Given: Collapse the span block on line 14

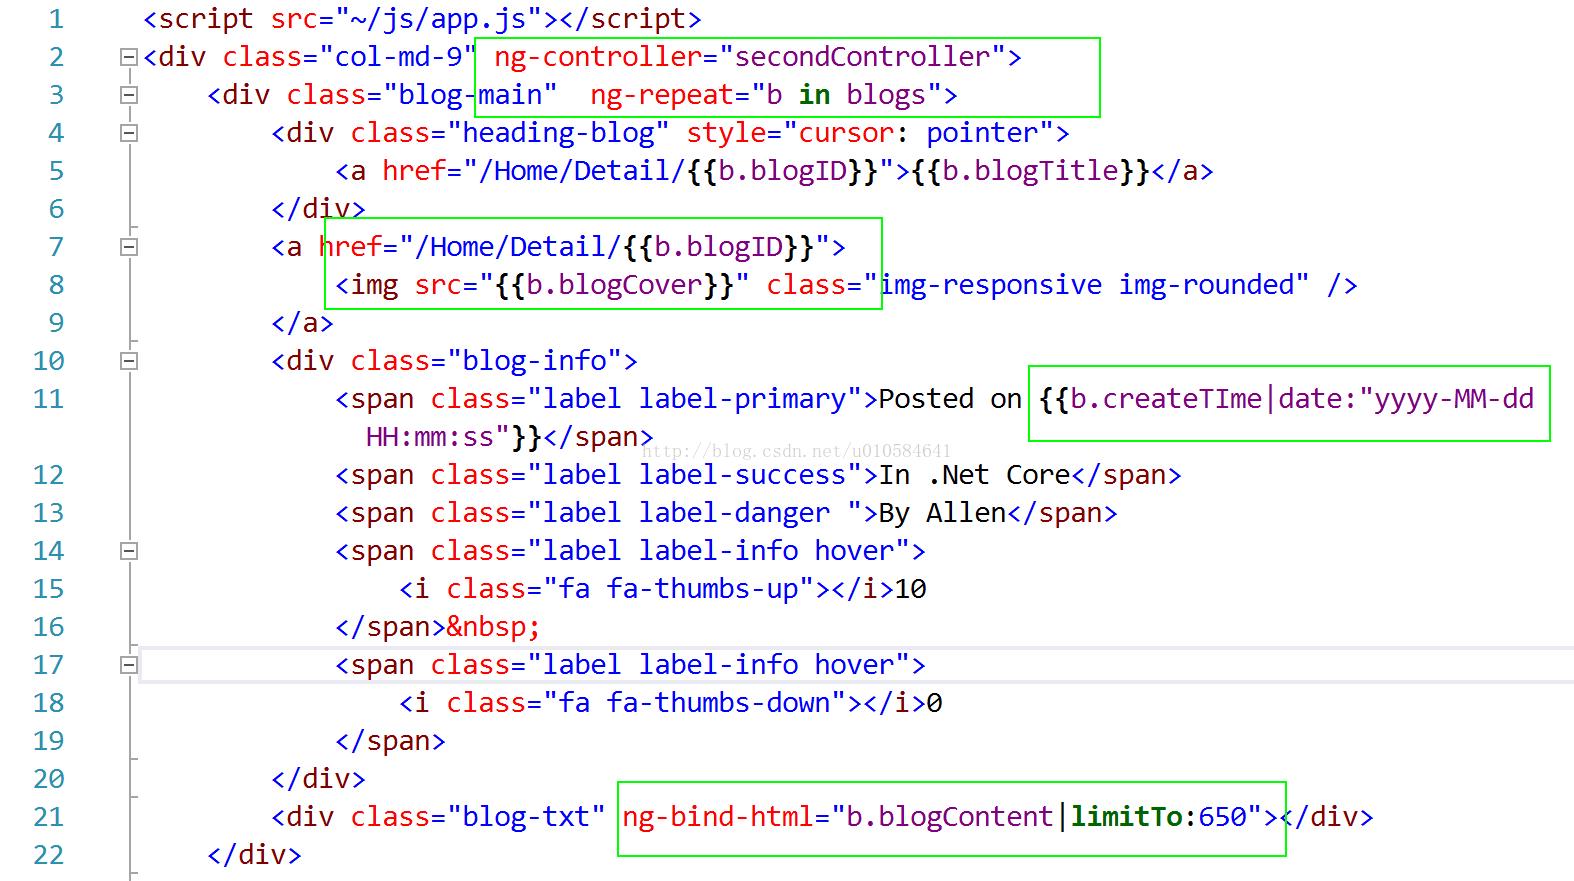Looking at the screenshot, I should coord(128,551).
